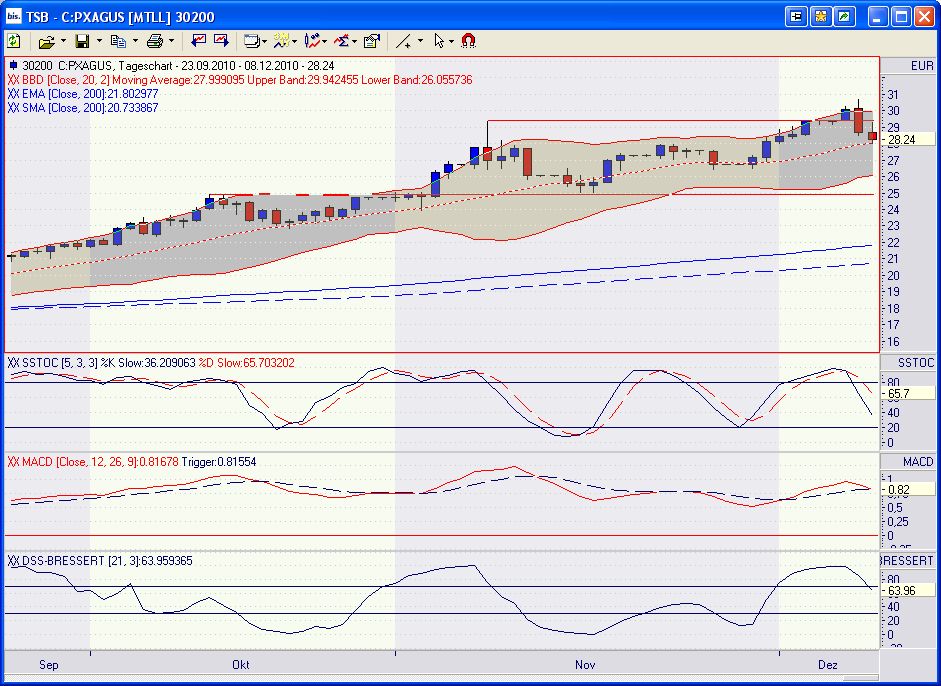Go to next chart with right-arrow icon
The width and height of the screenshot is (941, 686).
coord(221,40)
